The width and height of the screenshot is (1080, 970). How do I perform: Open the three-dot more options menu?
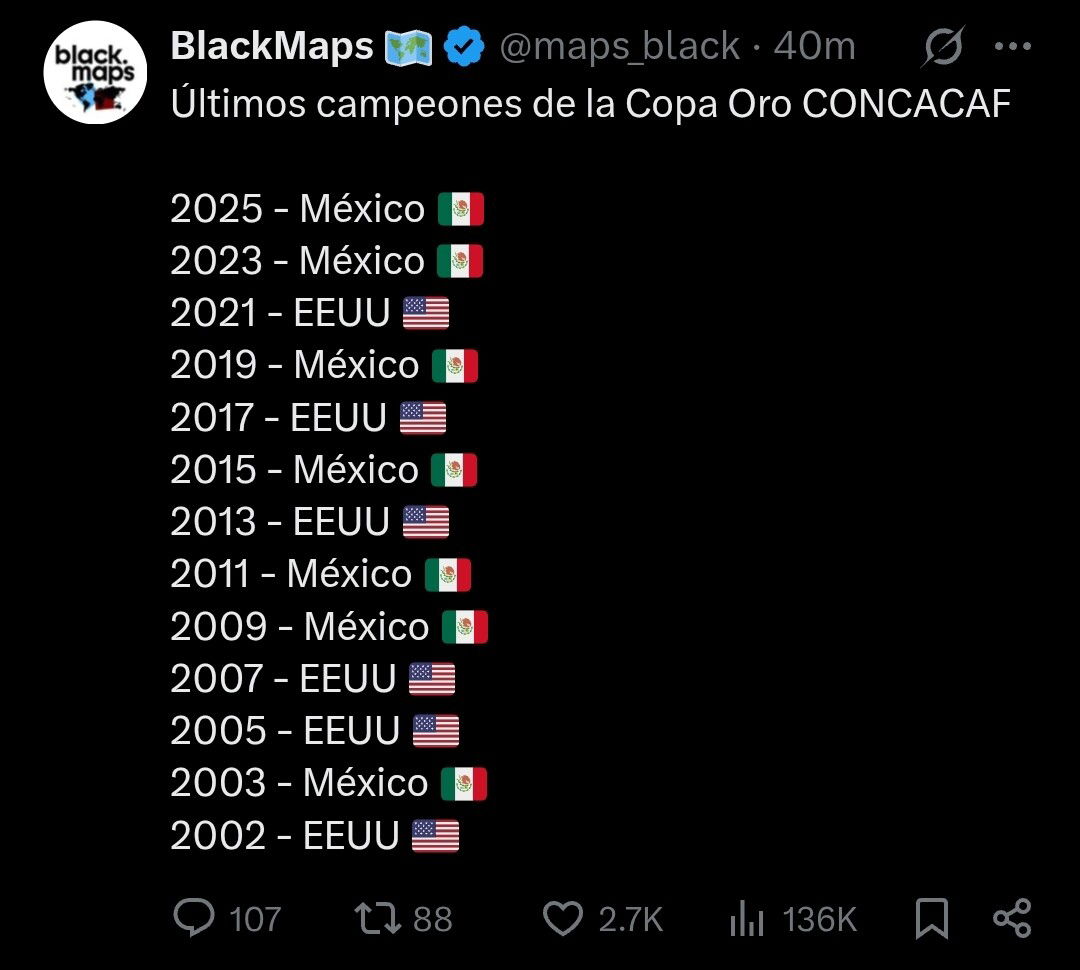click(x=1013, y=46)
